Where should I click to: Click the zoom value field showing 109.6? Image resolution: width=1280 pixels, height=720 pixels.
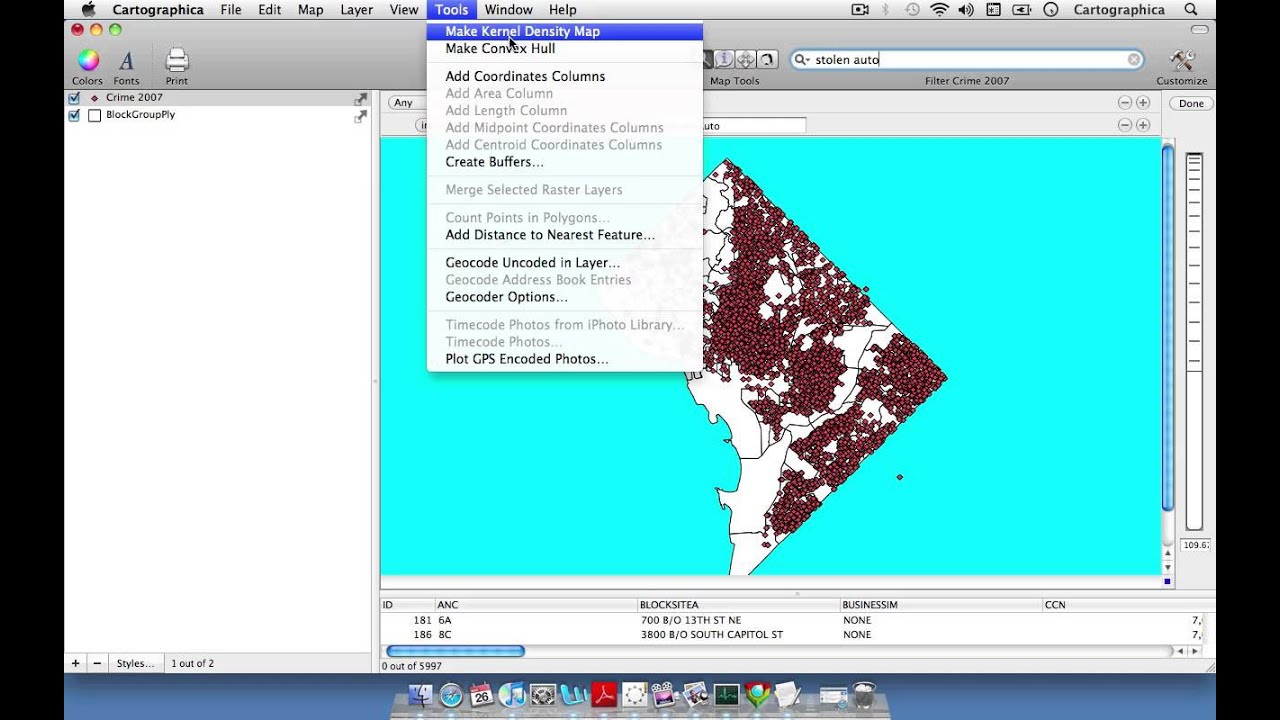1195,545
